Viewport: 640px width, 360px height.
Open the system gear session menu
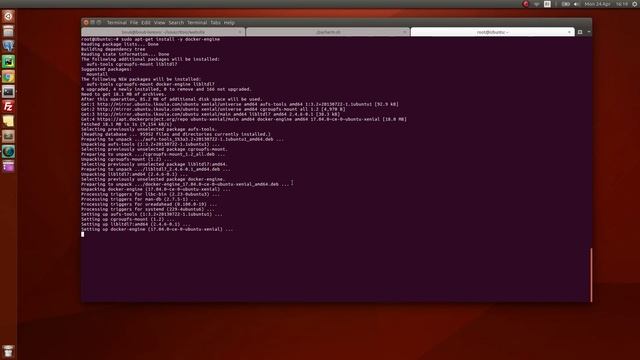635,4
